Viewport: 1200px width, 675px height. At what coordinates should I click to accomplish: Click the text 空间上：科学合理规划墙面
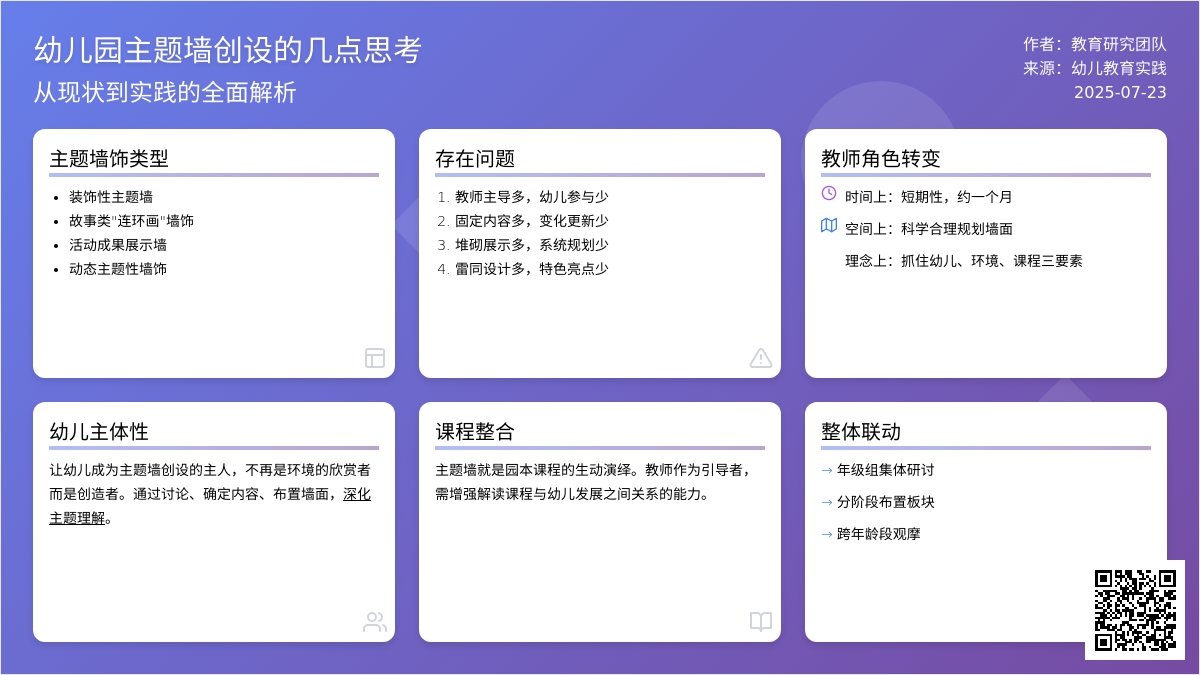tap(929, 229)
